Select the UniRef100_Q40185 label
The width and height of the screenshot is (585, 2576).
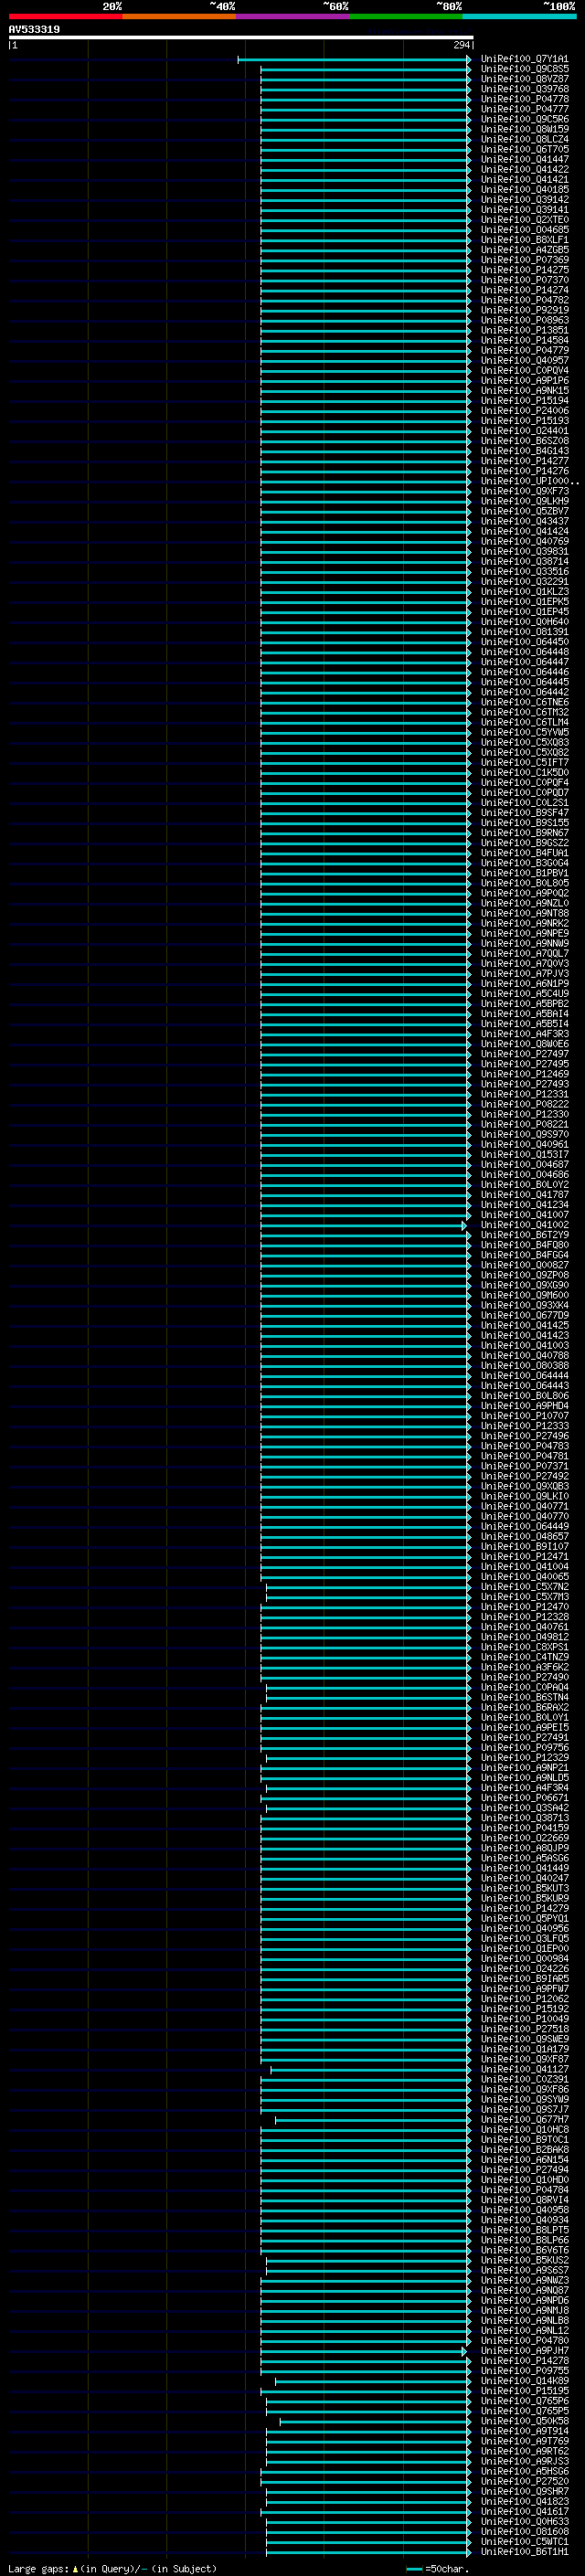(x=524, y=189)
